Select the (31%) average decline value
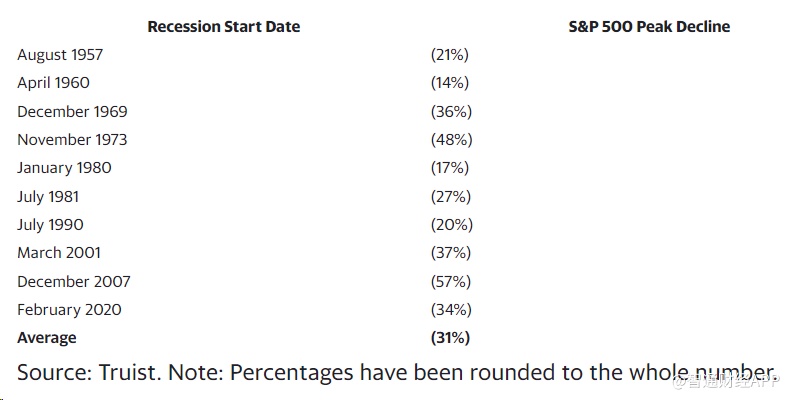Image resolution: width=790 pixels, height=400 pixels. tap(450, 338)
